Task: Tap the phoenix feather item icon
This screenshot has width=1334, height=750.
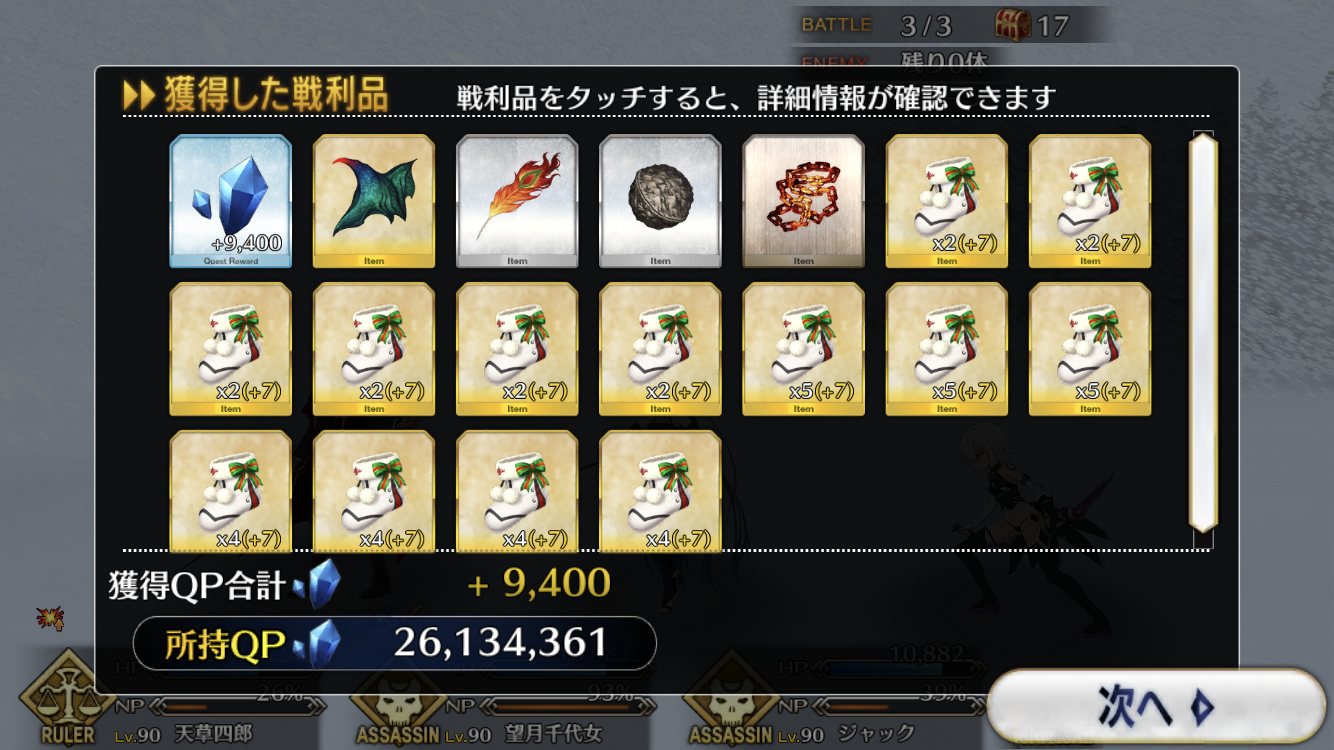Action: (x=517, y=201)
